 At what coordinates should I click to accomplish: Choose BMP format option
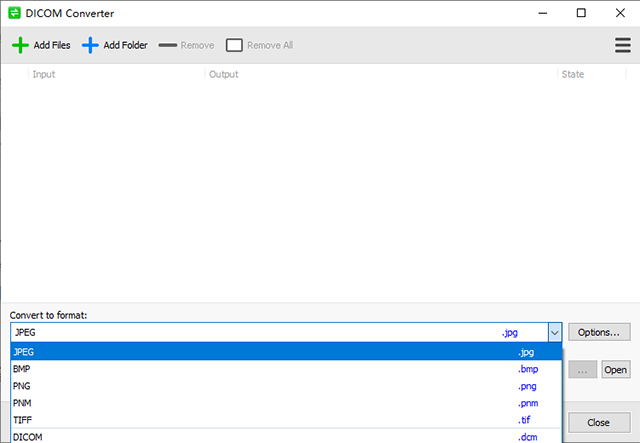(286, 369)
